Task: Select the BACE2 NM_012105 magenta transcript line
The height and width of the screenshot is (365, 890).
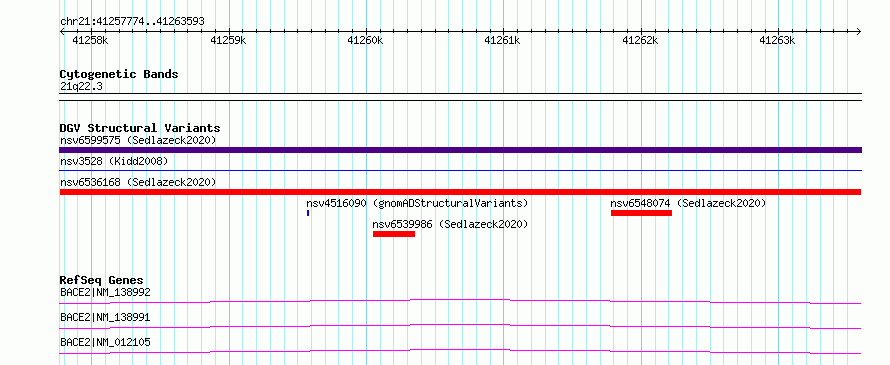Action: pos(460,351)
